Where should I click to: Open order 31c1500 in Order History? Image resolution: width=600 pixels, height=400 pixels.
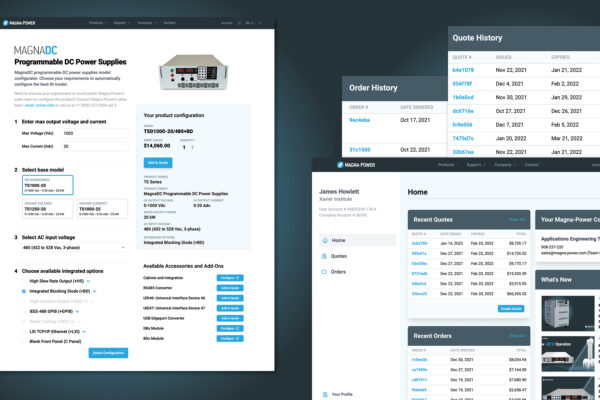click(x=360, y=150)
